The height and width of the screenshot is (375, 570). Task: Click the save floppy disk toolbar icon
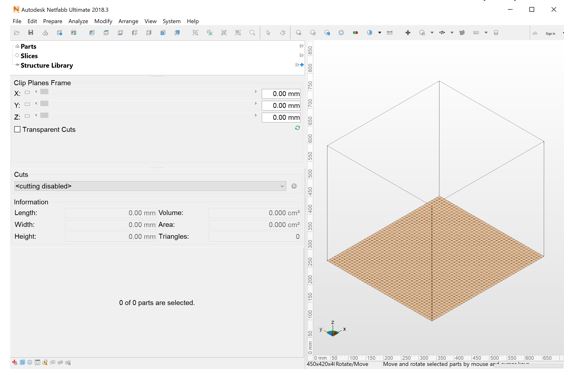(31, 33)
